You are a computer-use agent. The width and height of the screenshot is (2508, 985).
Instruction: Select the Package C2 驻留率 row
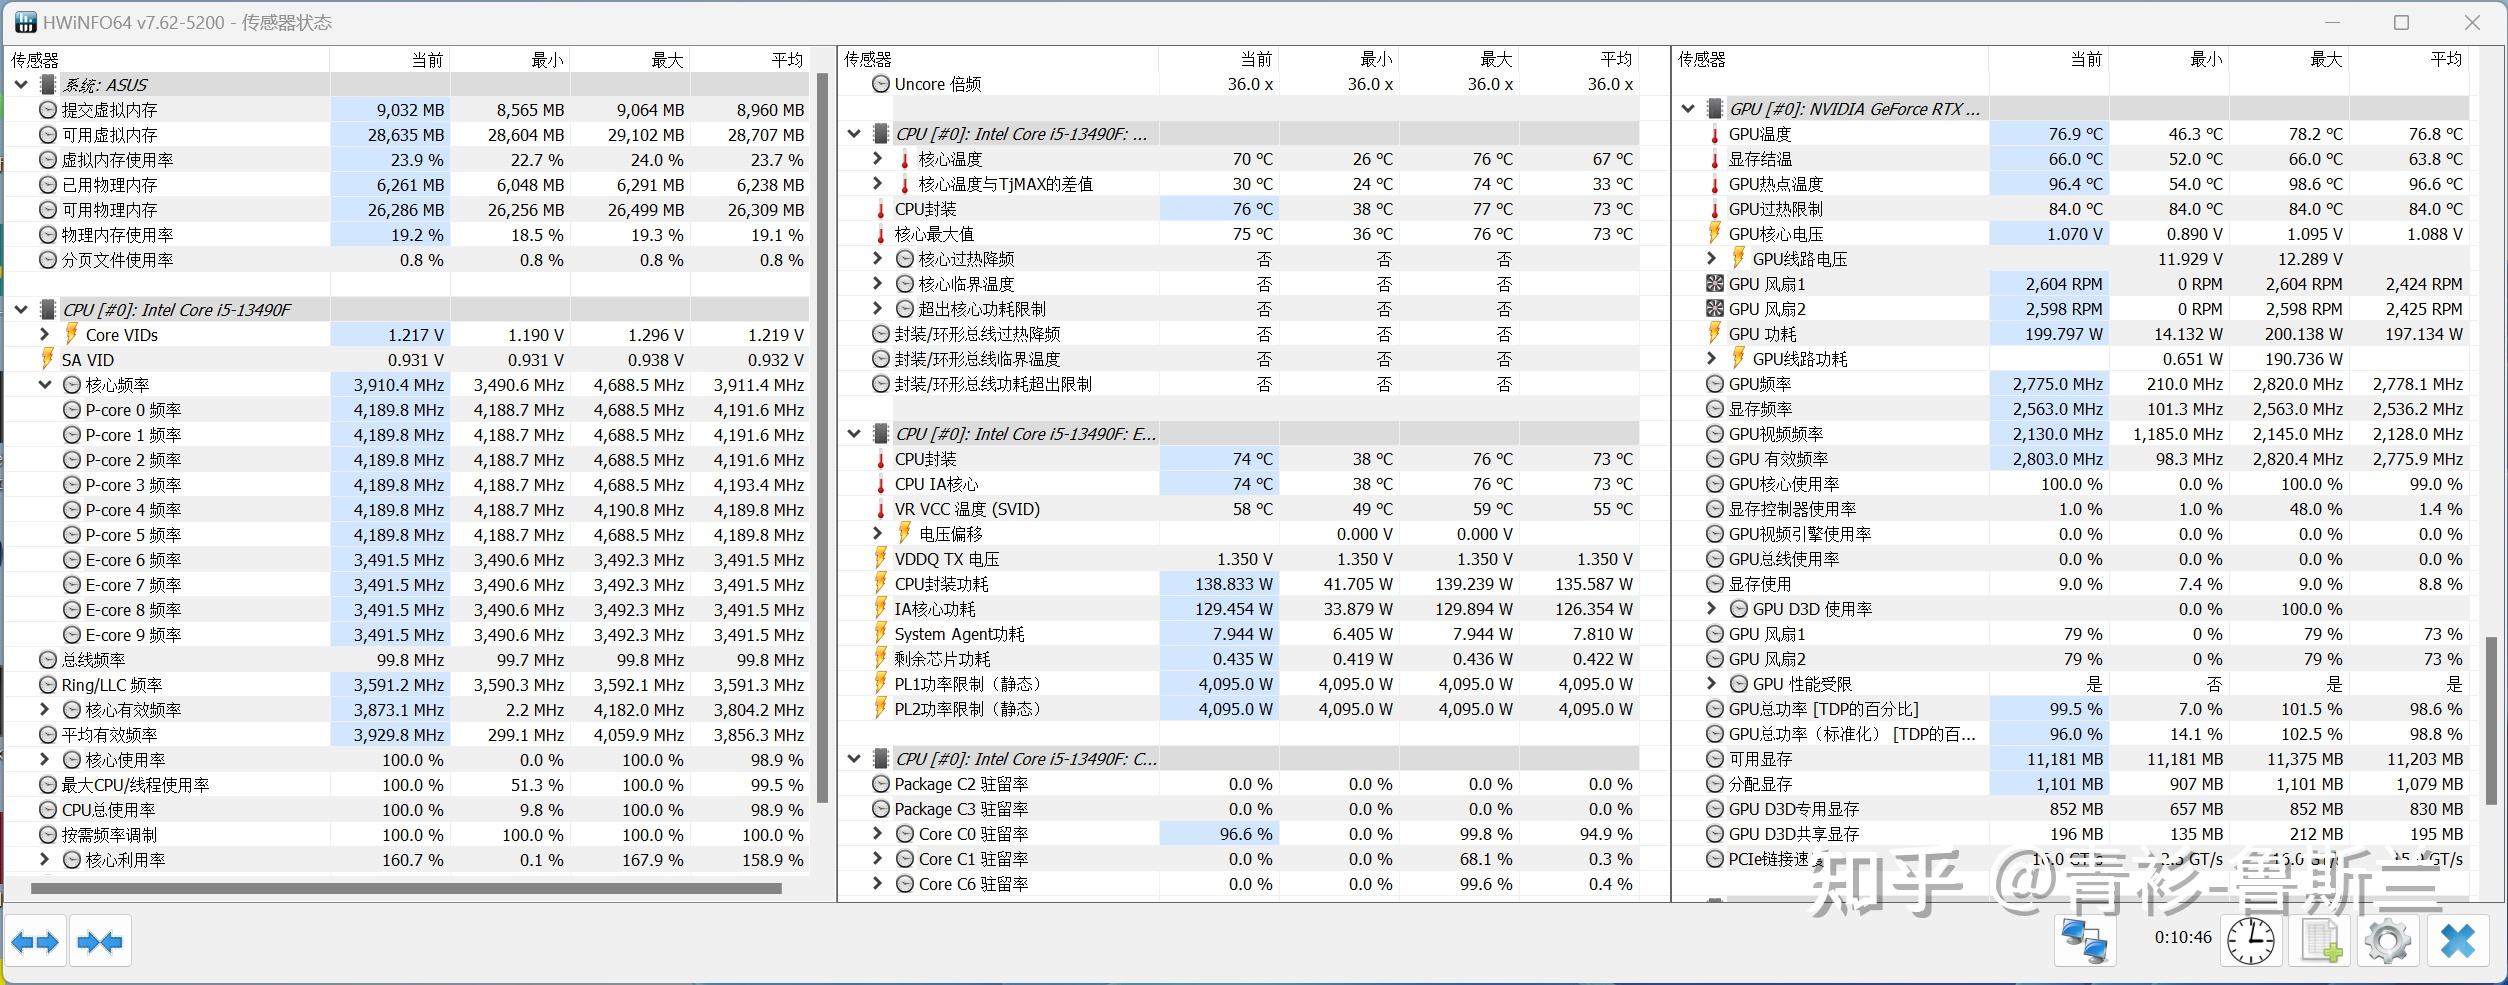tap(1239, 784)
